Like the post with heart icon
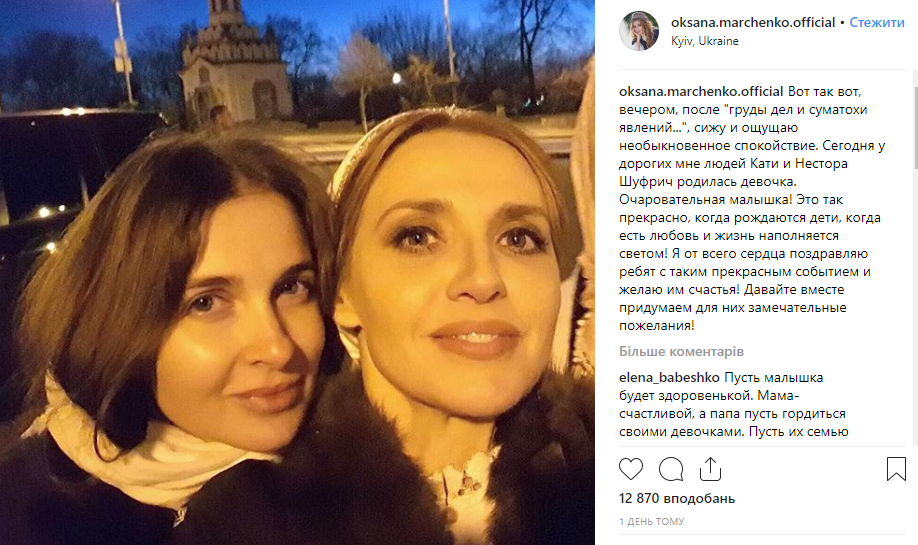The width and height of the screenshot is (918, 545). click(631, 469)
